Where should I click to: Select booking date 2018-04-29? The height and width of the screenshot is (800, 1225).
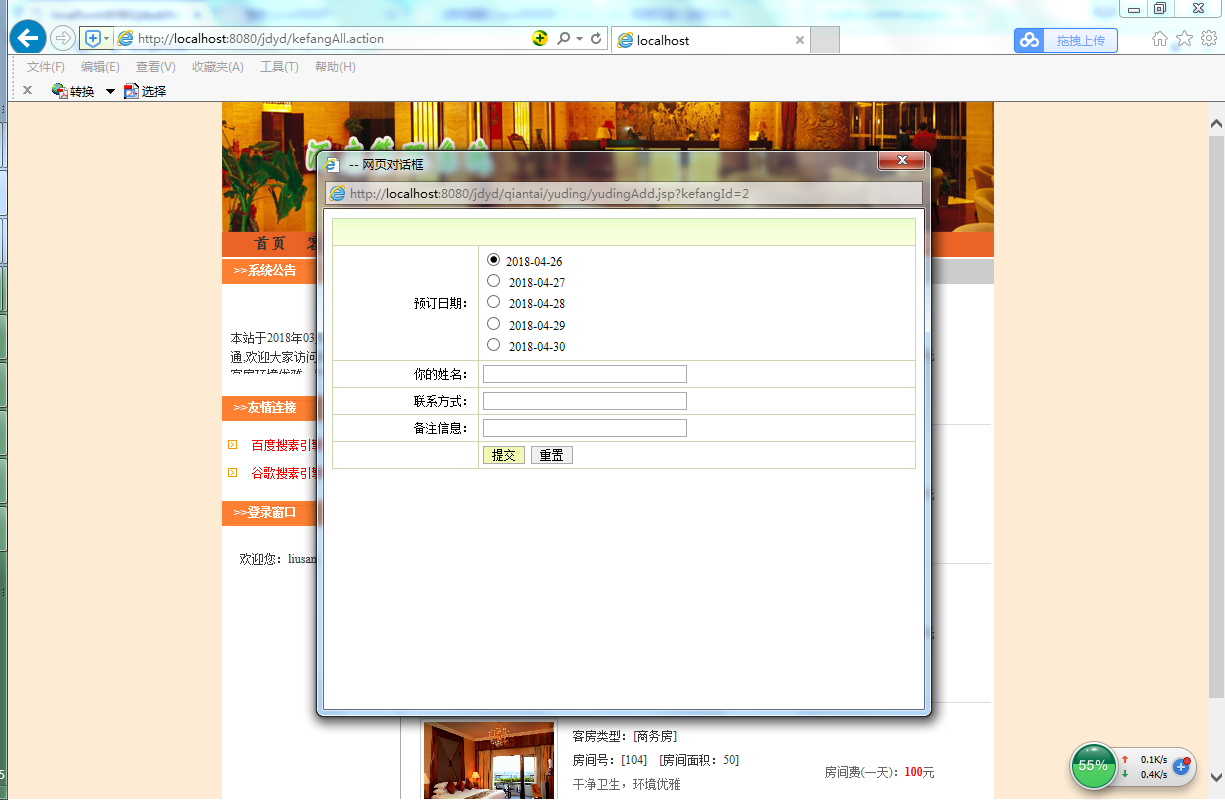pyautogui.click(x=493, y=323)
